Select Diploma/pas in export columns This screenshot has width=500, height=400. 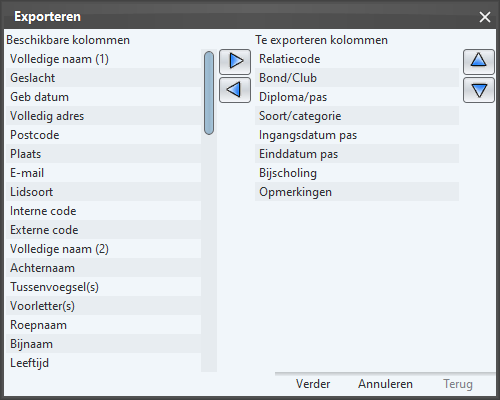tap(357, 97)
